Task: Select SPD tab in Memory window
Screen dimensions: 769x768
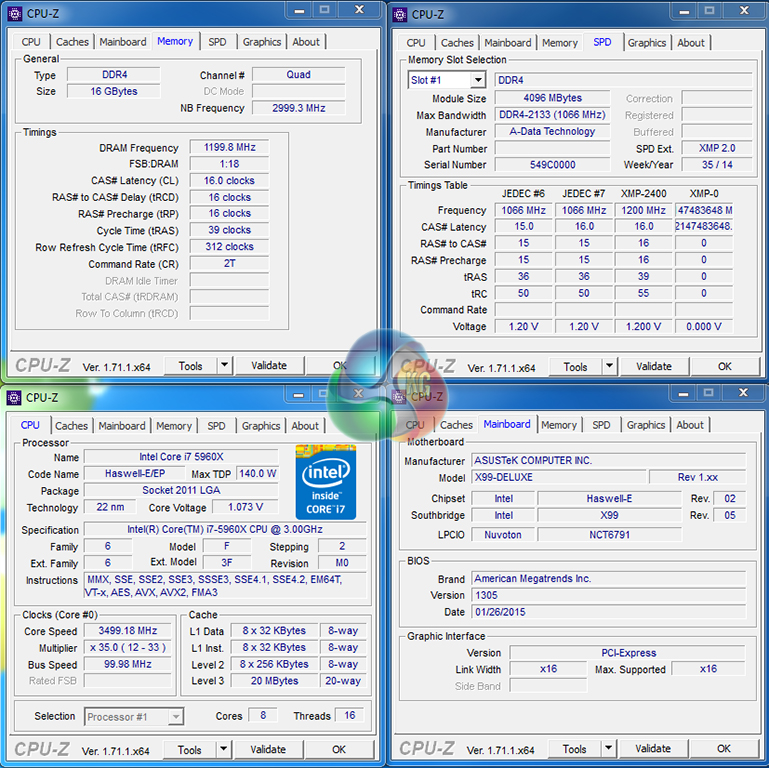Action: pos(217,42)
